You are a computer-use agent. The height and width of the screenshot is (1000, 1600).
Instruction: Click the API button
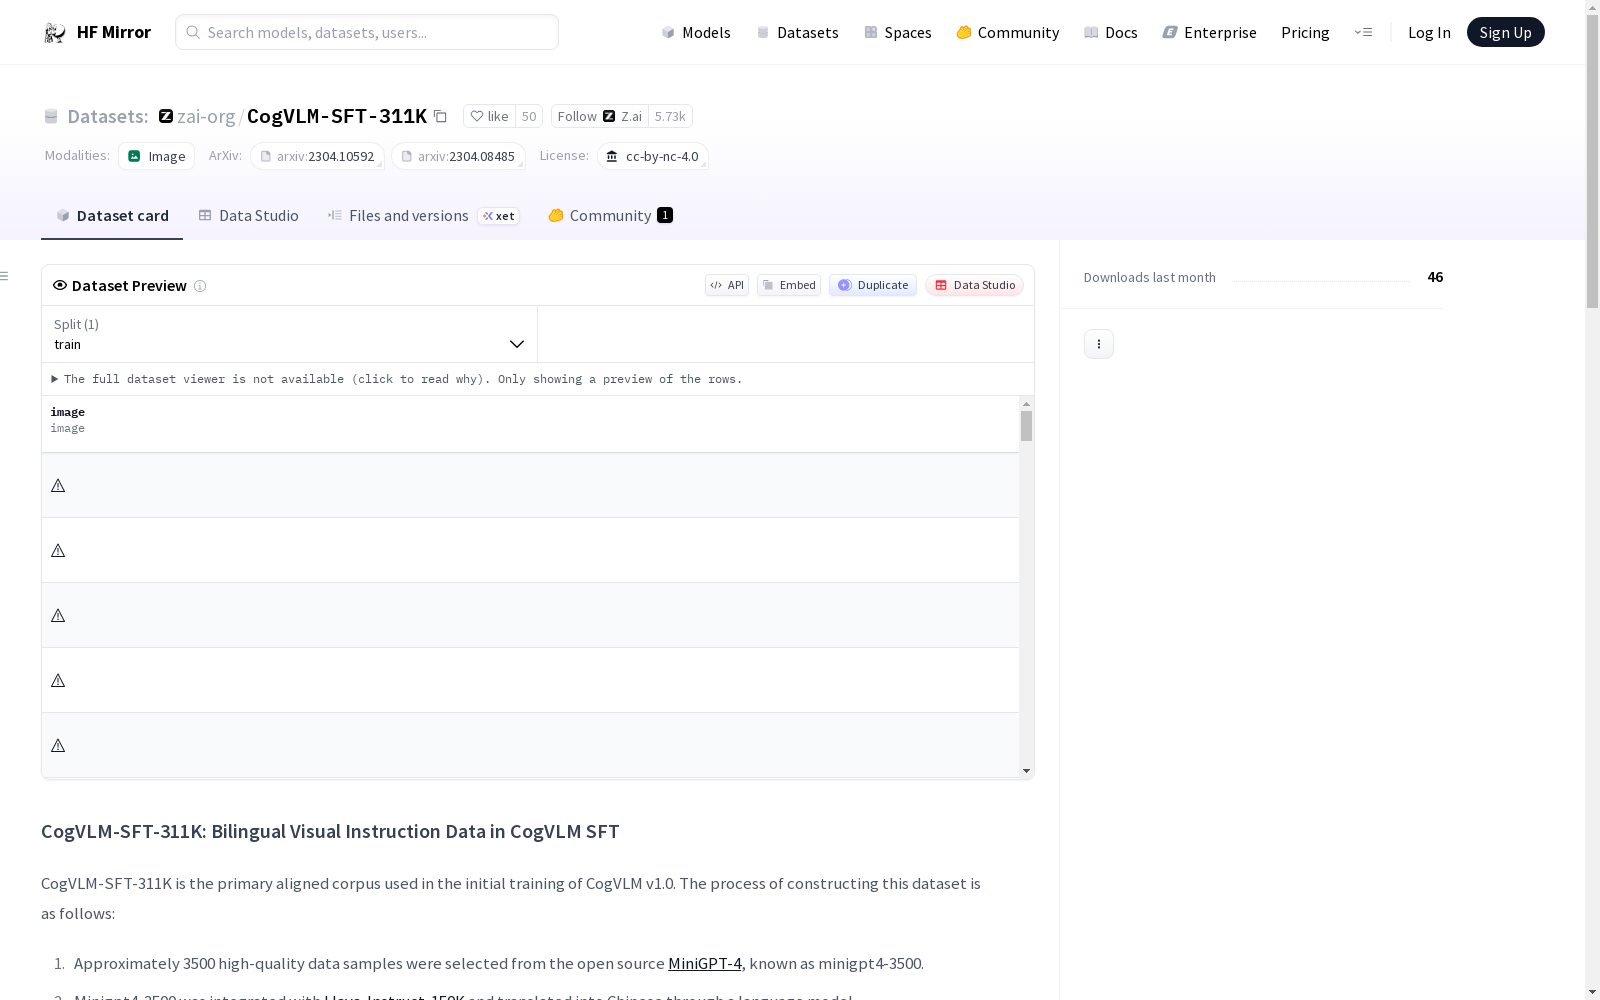pos(727,285)
